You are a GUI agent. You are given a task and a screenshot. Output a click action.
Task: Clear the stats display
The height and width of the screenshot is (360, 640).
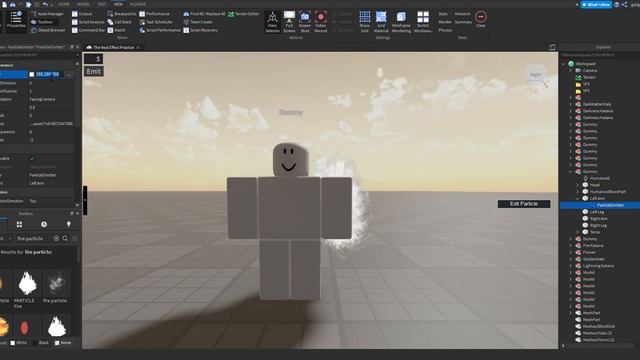(481, 19)
